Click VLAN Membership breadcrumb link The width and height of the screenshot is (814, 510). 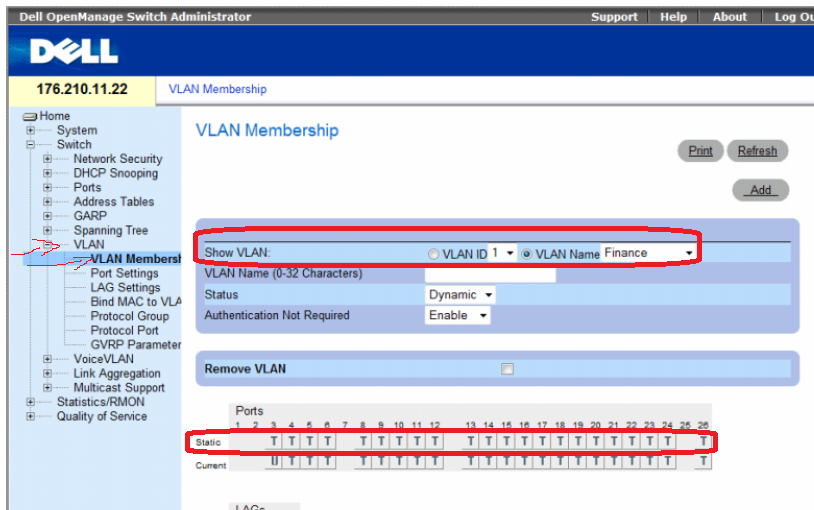[218, 89]
